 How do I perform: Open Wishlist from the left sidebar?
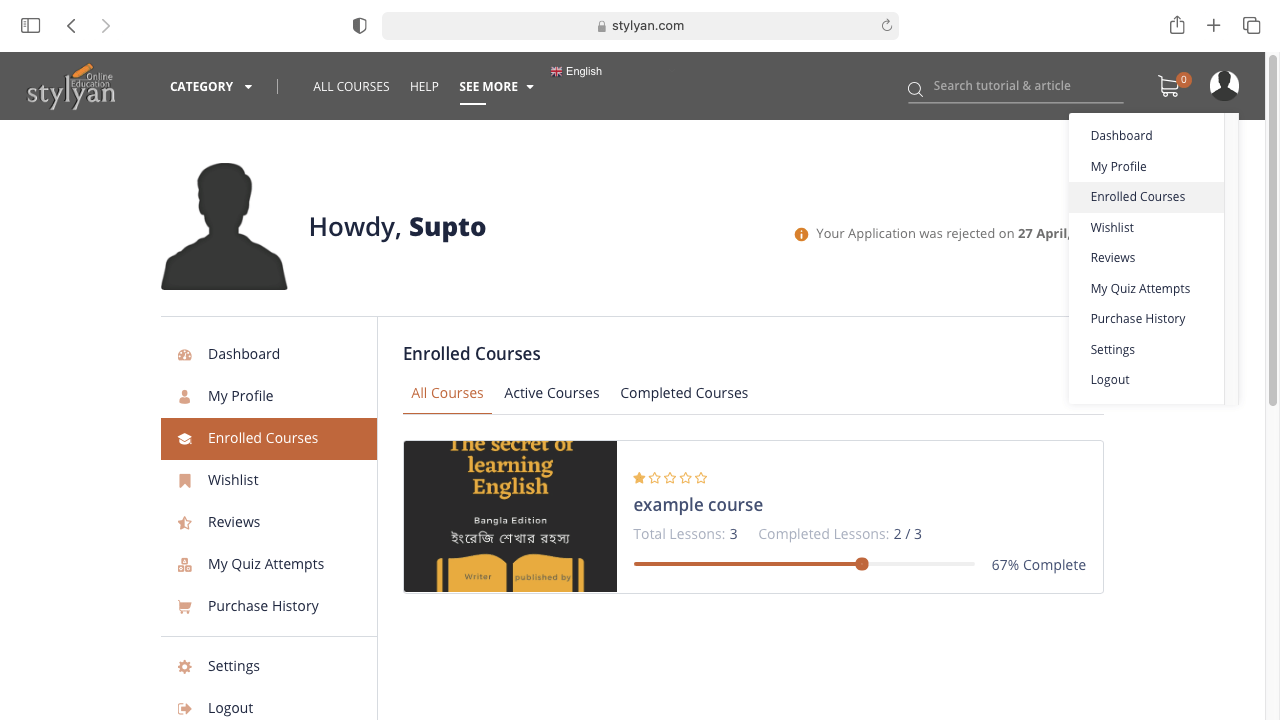269,480
